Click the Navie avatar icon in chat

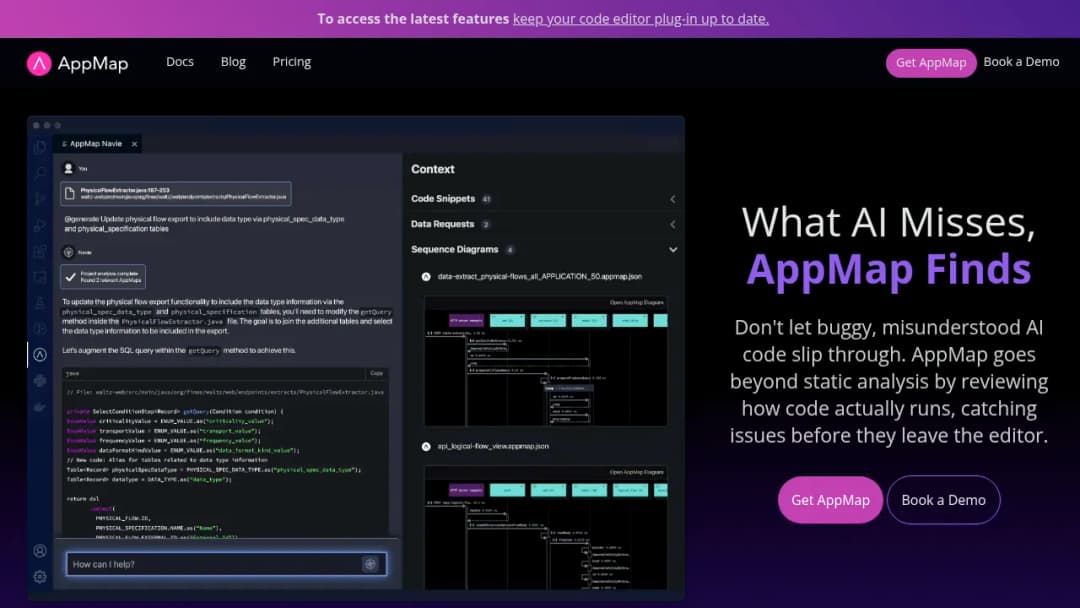[68, 252]
